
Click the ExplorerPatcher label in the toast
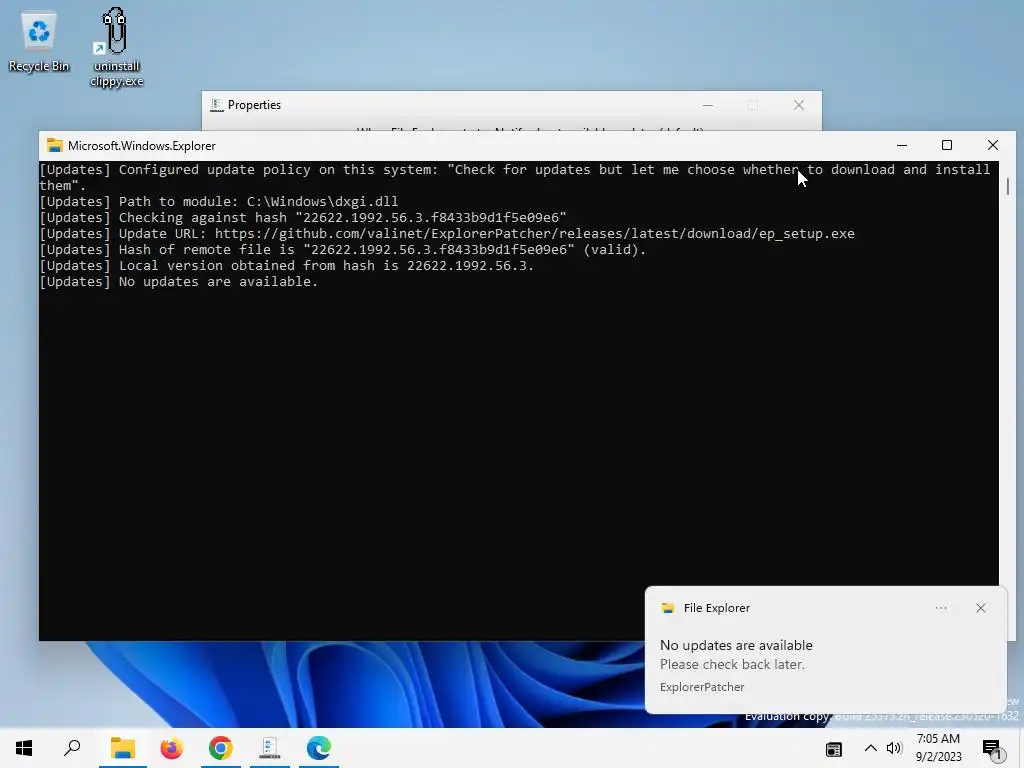click(702, 687)
